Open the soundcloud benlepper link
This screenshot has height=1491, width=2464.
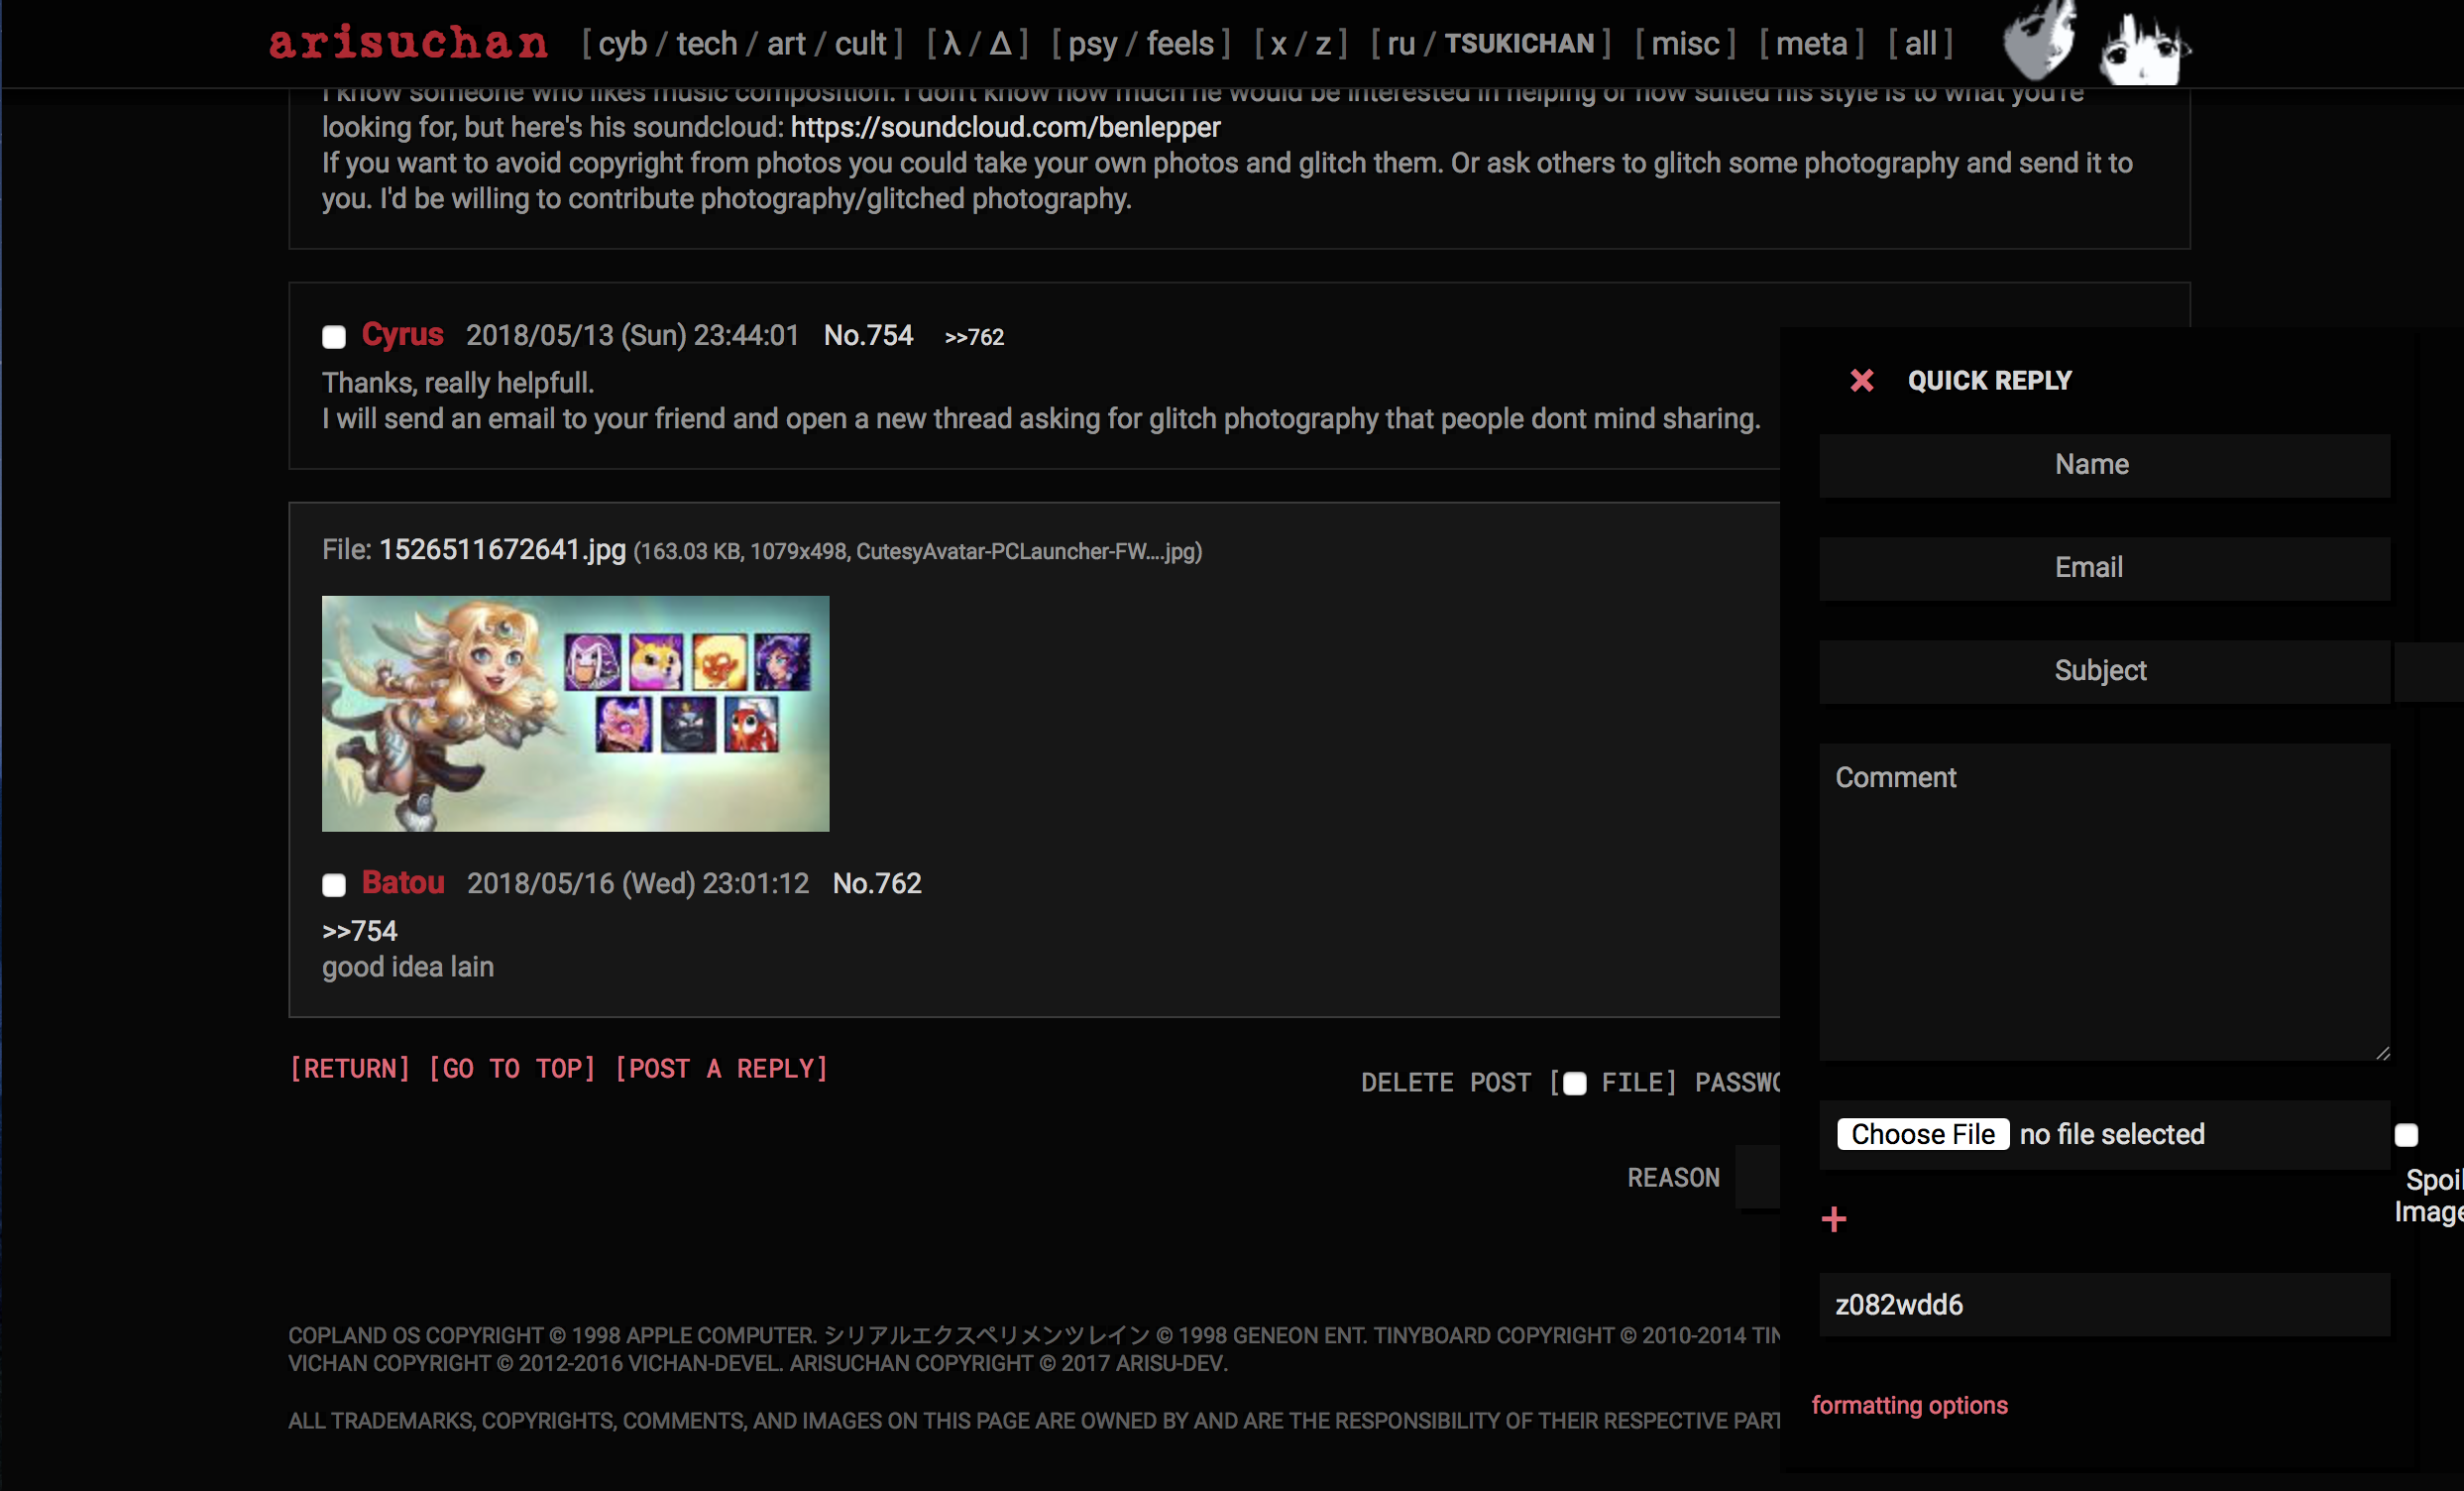1005,127
